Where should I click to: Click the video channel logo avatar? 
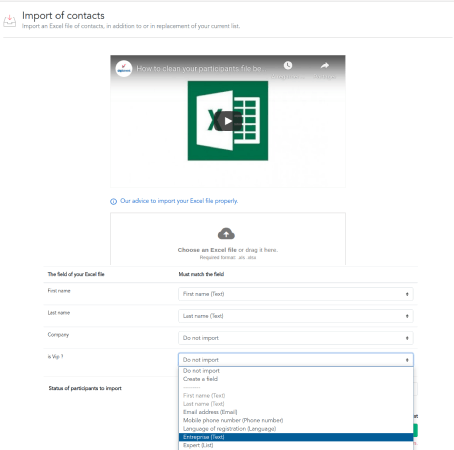click(x=124, y=69)
